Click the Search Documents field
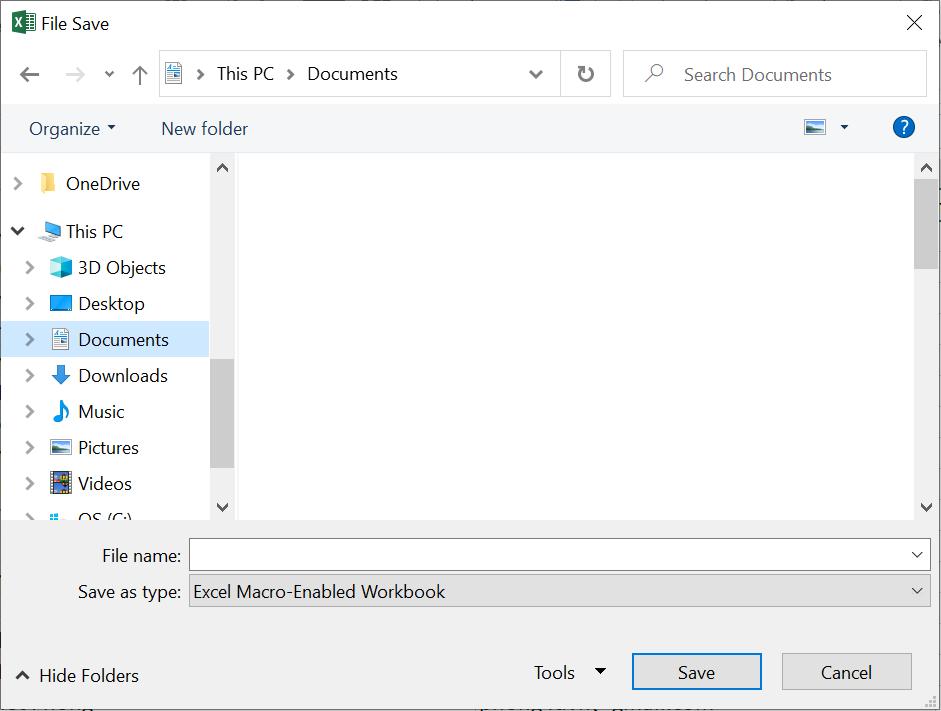941x711 pixels. [775, 74]
